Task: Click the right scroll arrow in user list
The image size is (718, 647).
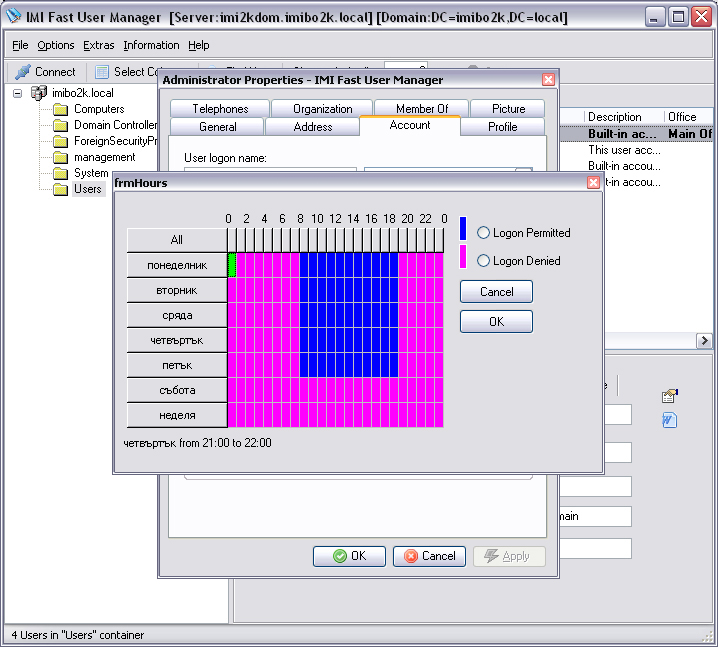Action: 704,341
